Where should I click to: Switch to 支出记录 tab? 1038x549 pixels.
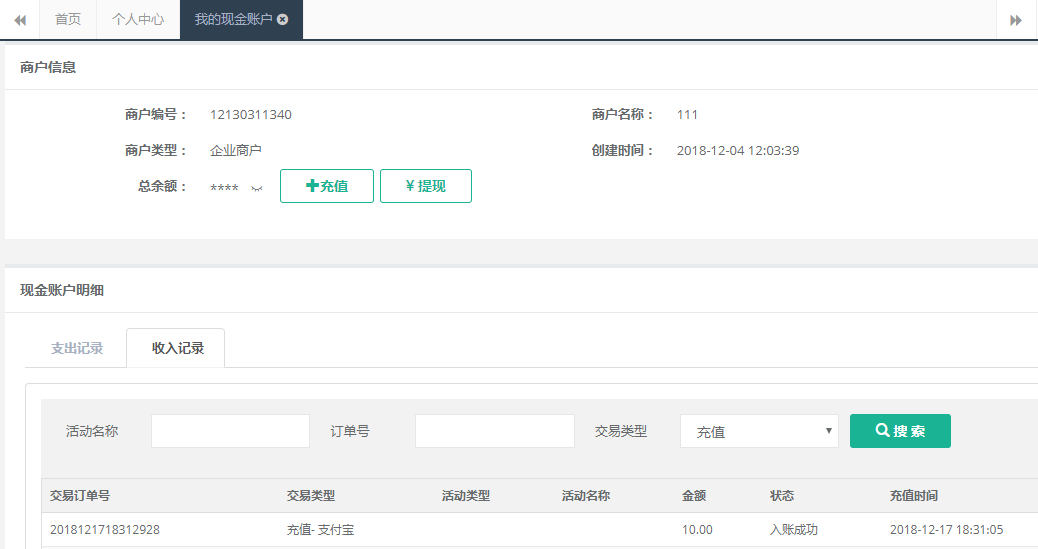pos(77,348)
